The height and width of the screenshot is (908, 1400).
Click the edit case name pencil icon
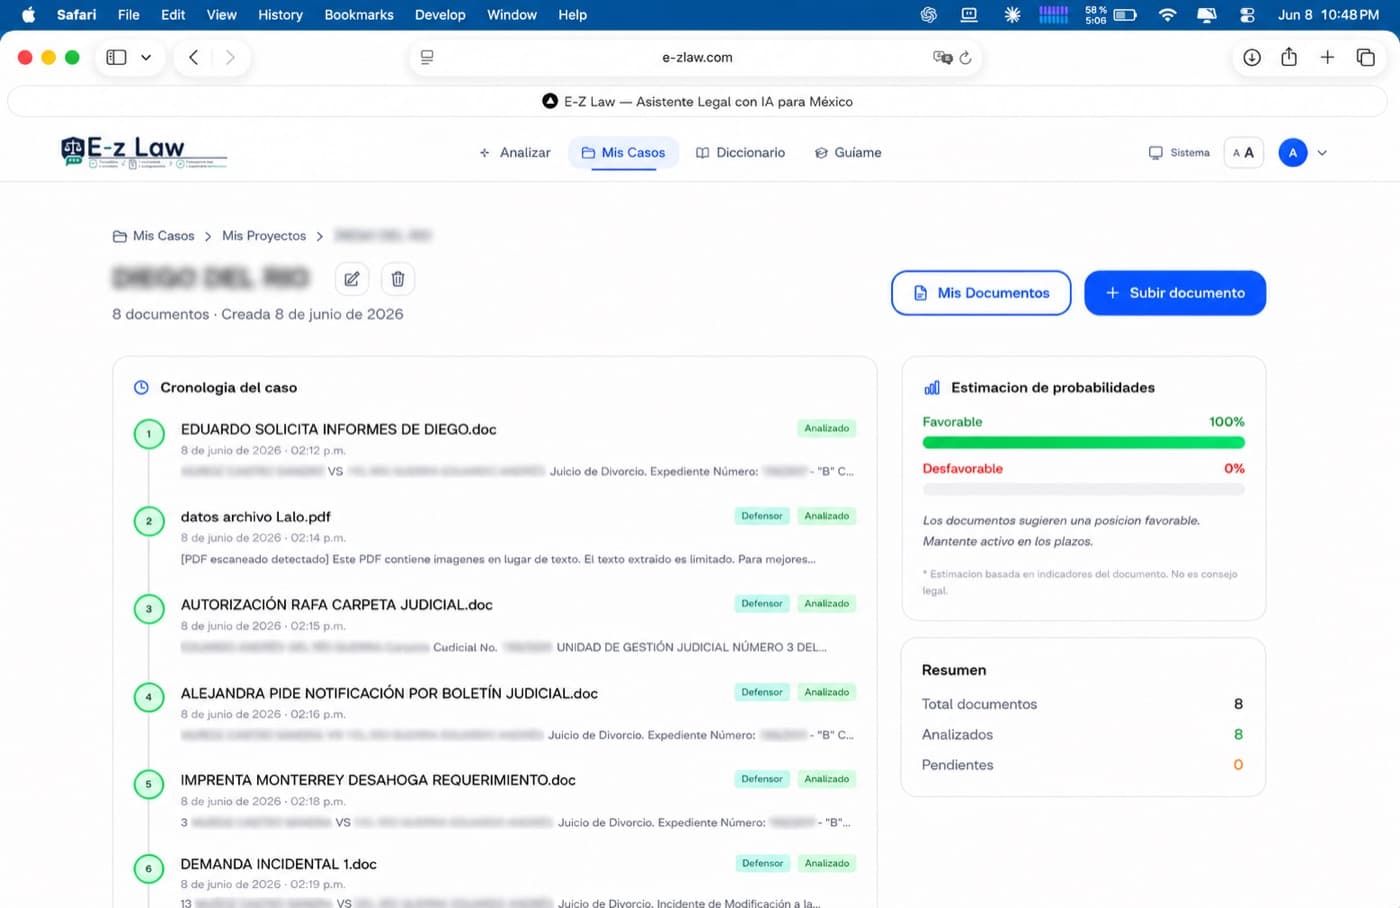pyautogui.click(x=352, y=279)
